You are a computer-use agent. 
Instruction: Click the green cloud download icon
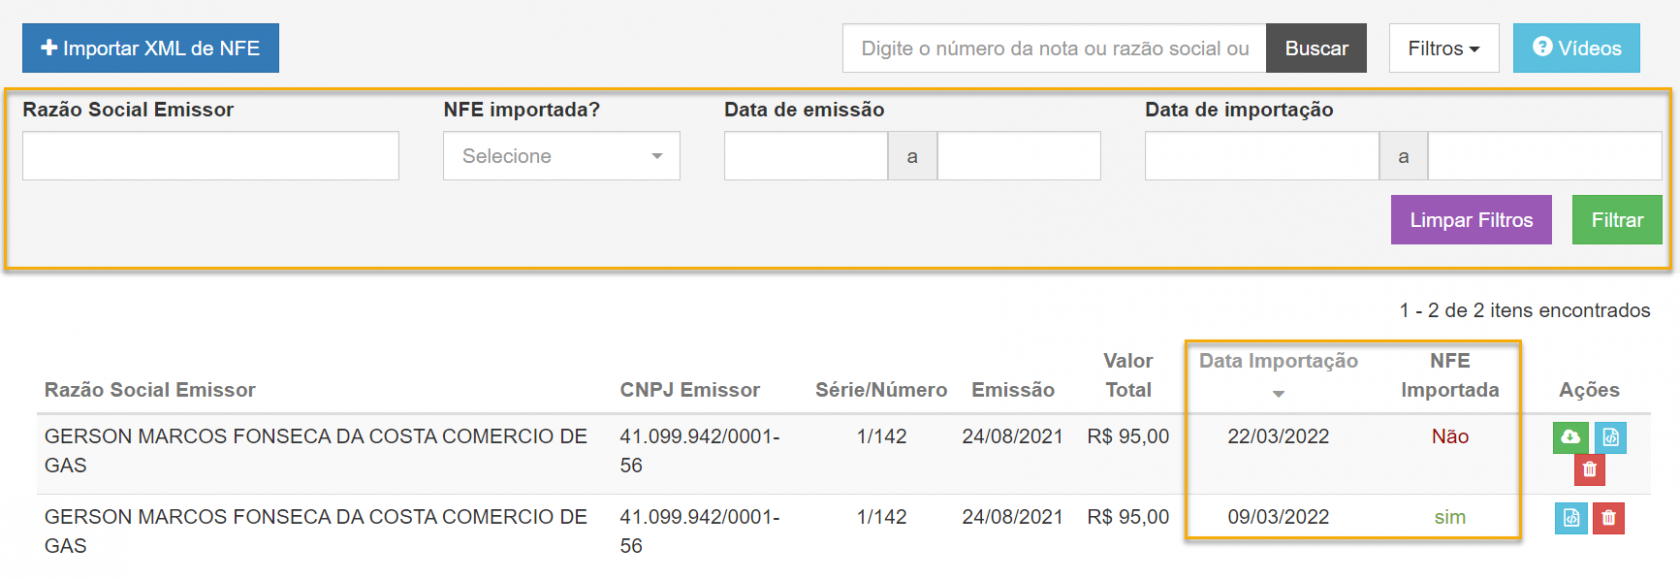(x=1570, y=437)
